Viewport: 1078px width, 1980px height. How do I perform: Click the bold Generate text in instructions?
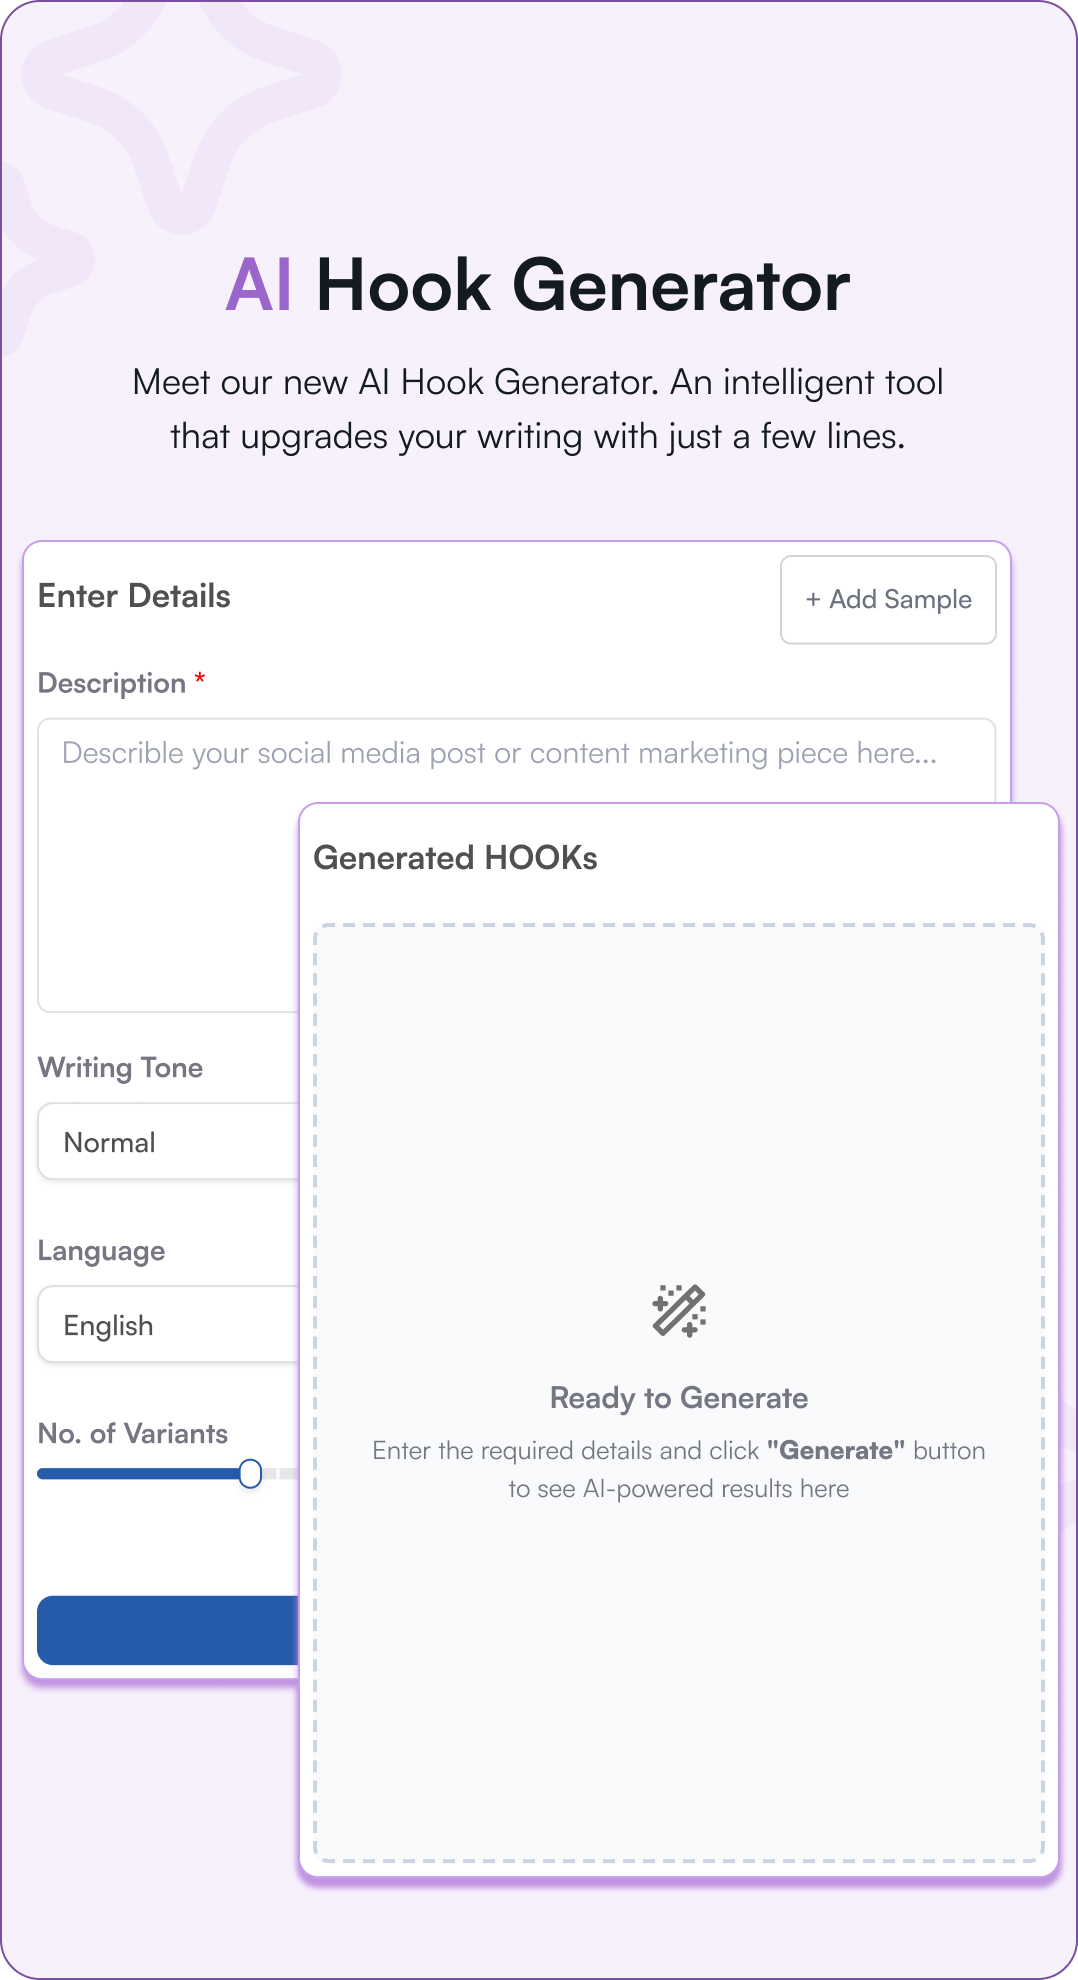coord(836,1450)
